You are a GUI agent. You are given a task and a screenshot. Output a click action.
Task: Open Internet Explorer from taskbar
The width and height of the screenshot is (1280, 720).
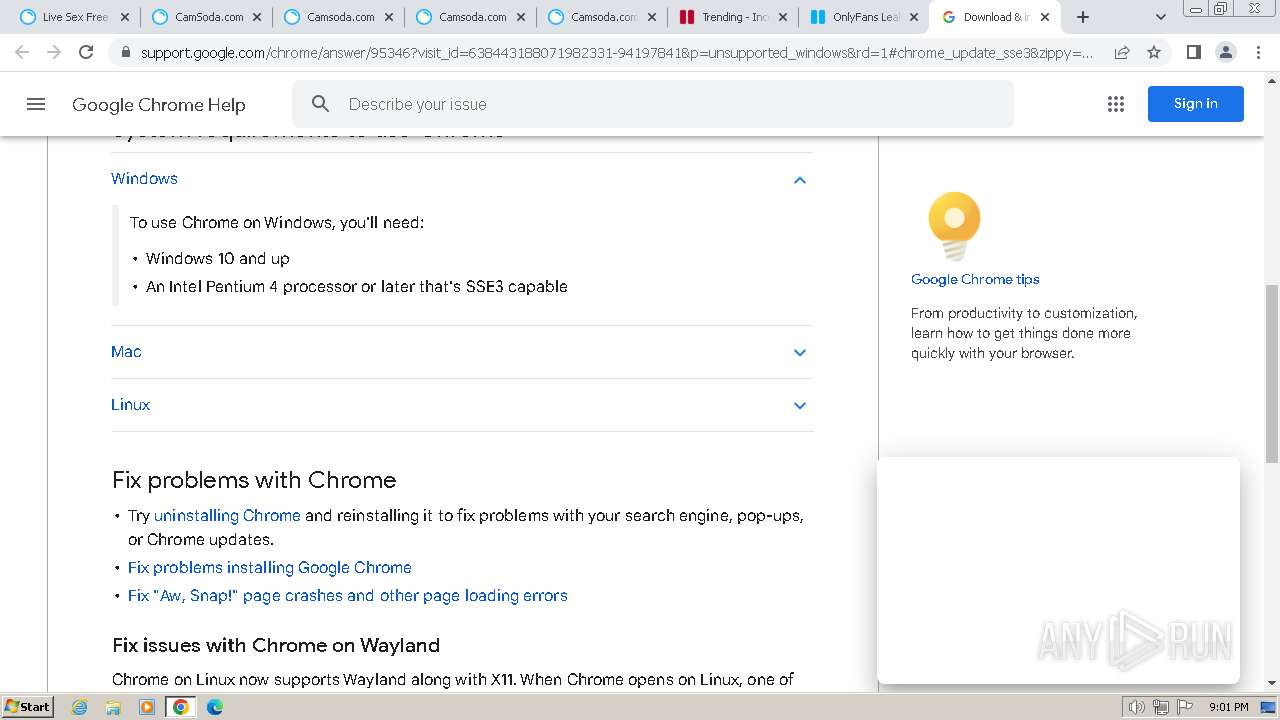(80, 707)
